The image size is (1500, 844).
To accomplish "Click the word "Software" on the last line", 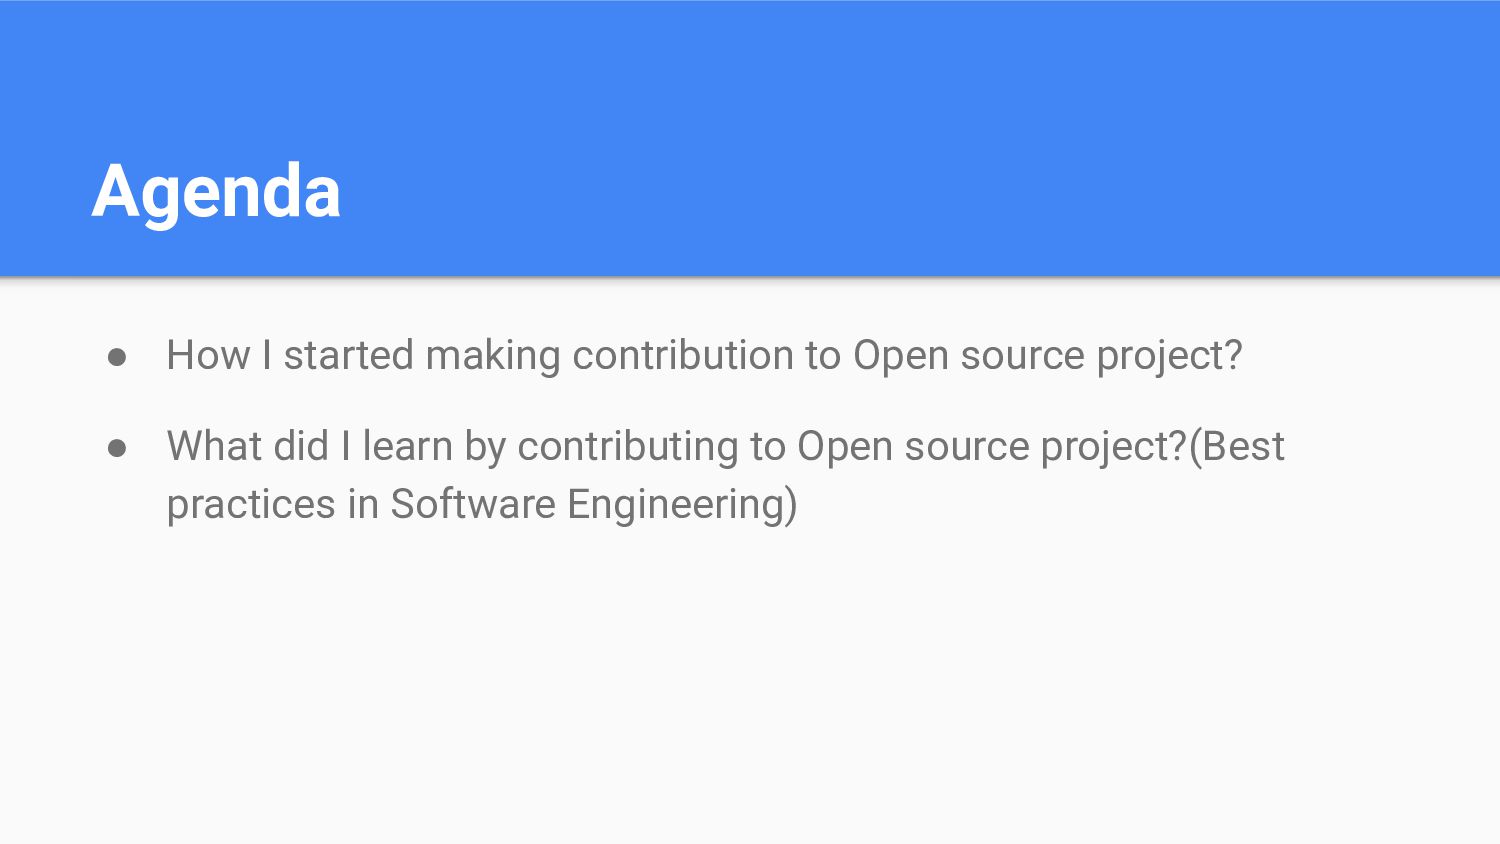I will coord(472,505).
